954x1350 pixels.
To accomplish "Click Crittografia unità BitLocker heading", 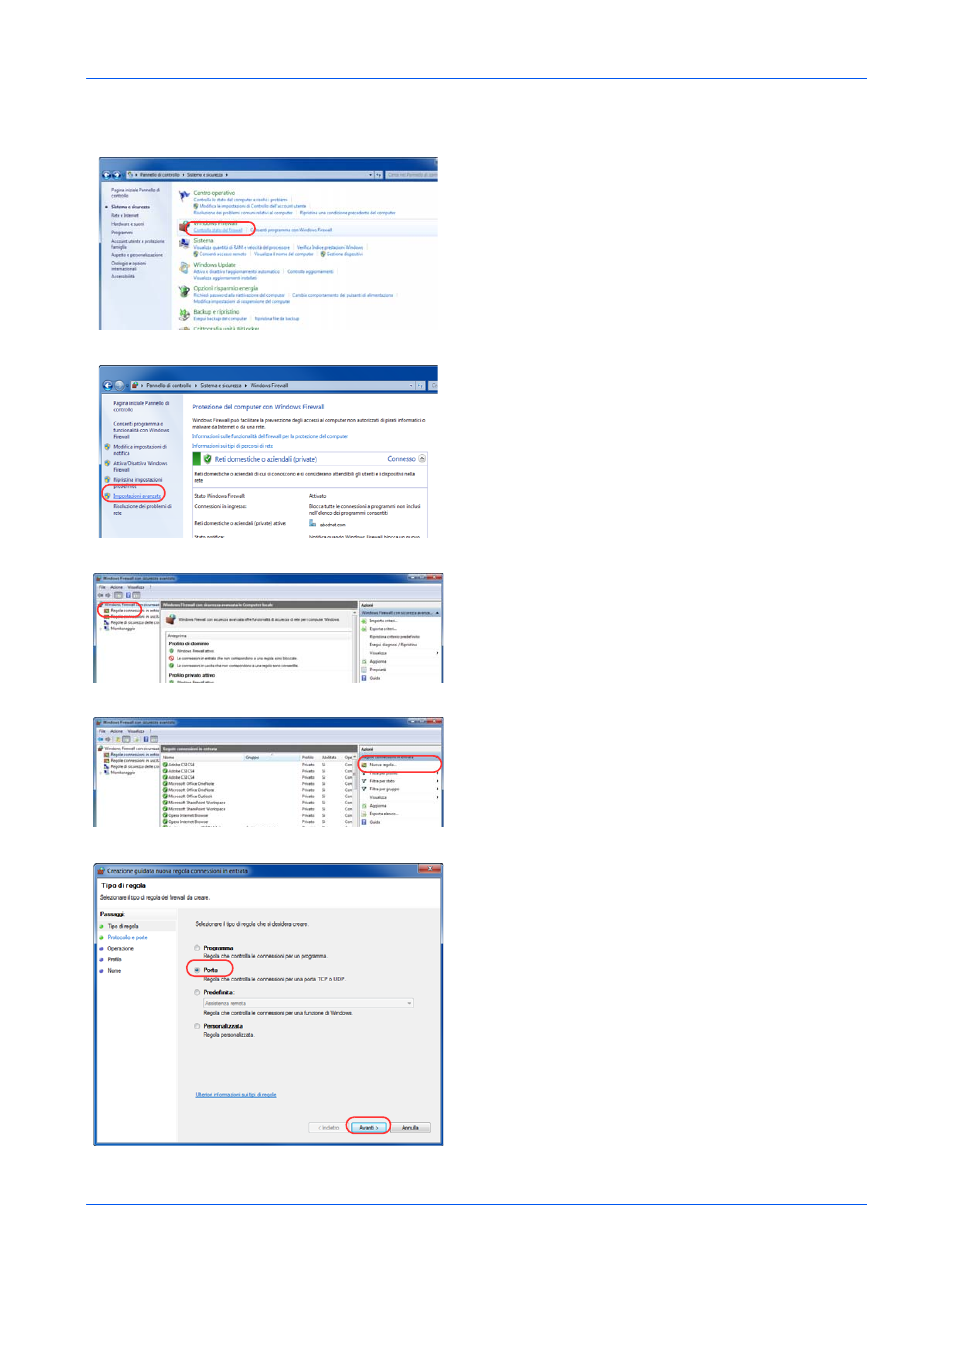I will 226,328.
